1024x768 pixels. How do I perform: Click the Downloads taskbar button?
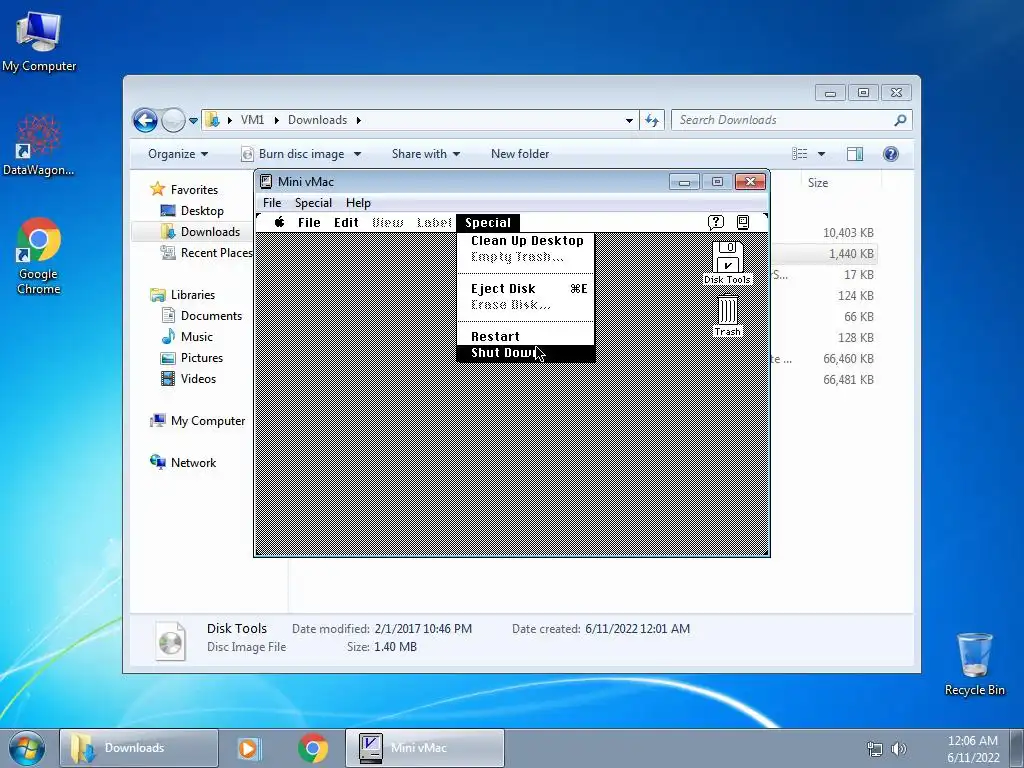[x=138, y=748]
